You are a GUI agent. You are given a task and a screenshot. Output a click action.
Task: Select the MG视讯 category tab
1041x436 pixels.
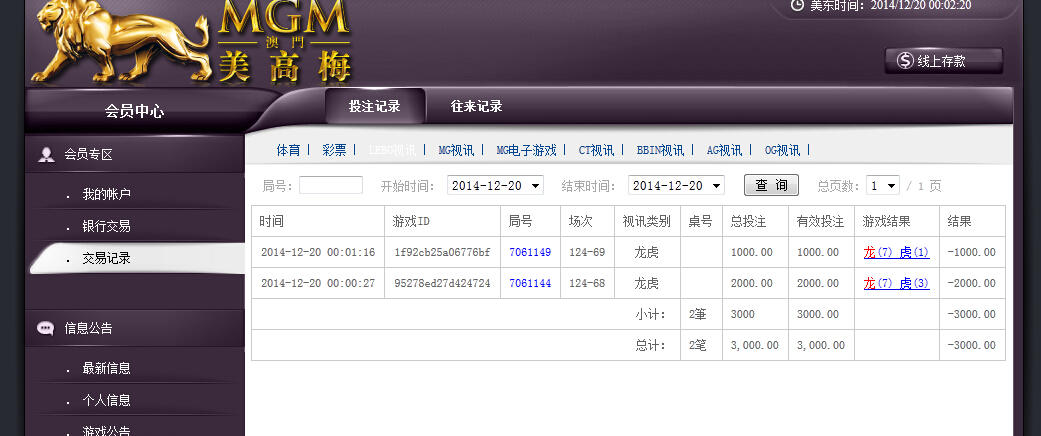tap(456, 151)
